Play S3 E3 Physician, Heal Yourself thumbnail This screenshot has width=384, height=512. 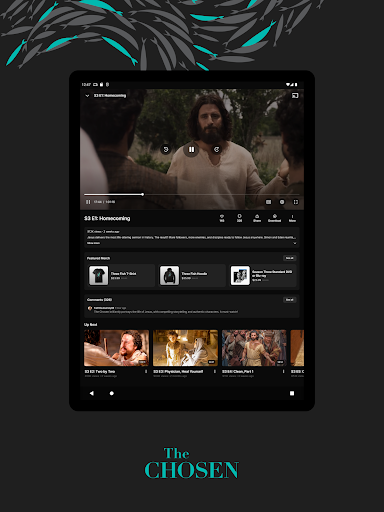(185, 348)
